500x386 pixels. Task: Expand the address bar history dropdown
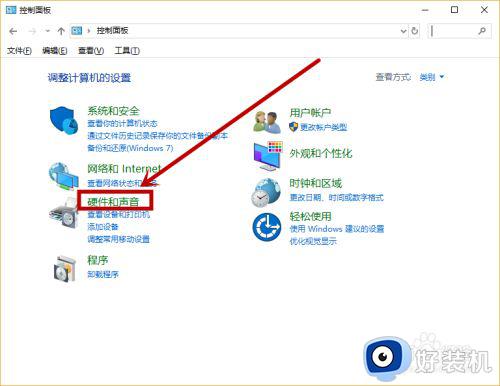click(403, 31)
